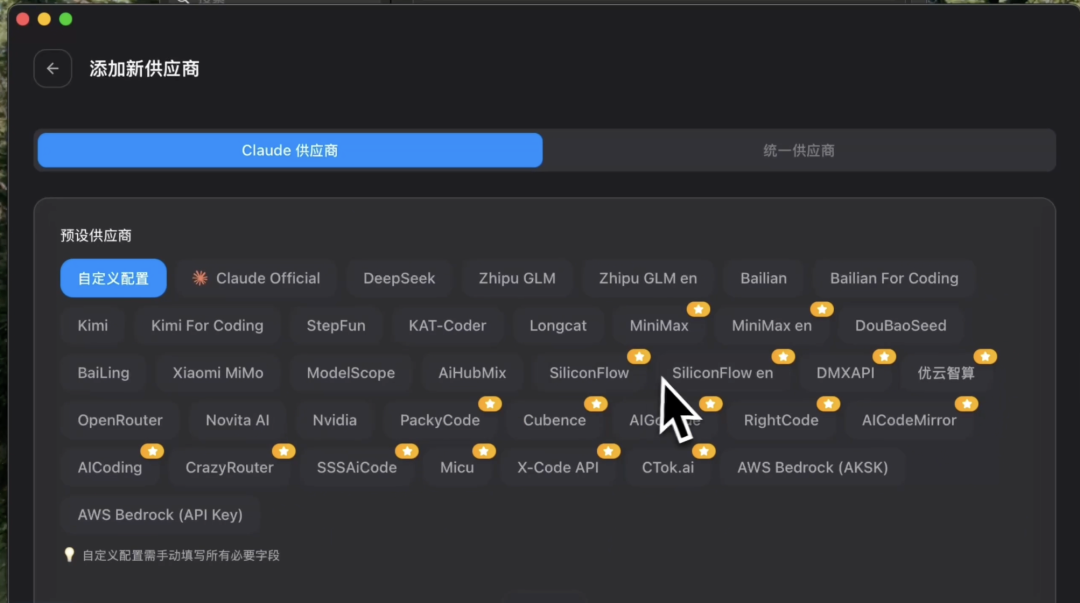Click the star badge on MiniMax
This screenshot has width=1080, height=603.
[x=698, y=309]
